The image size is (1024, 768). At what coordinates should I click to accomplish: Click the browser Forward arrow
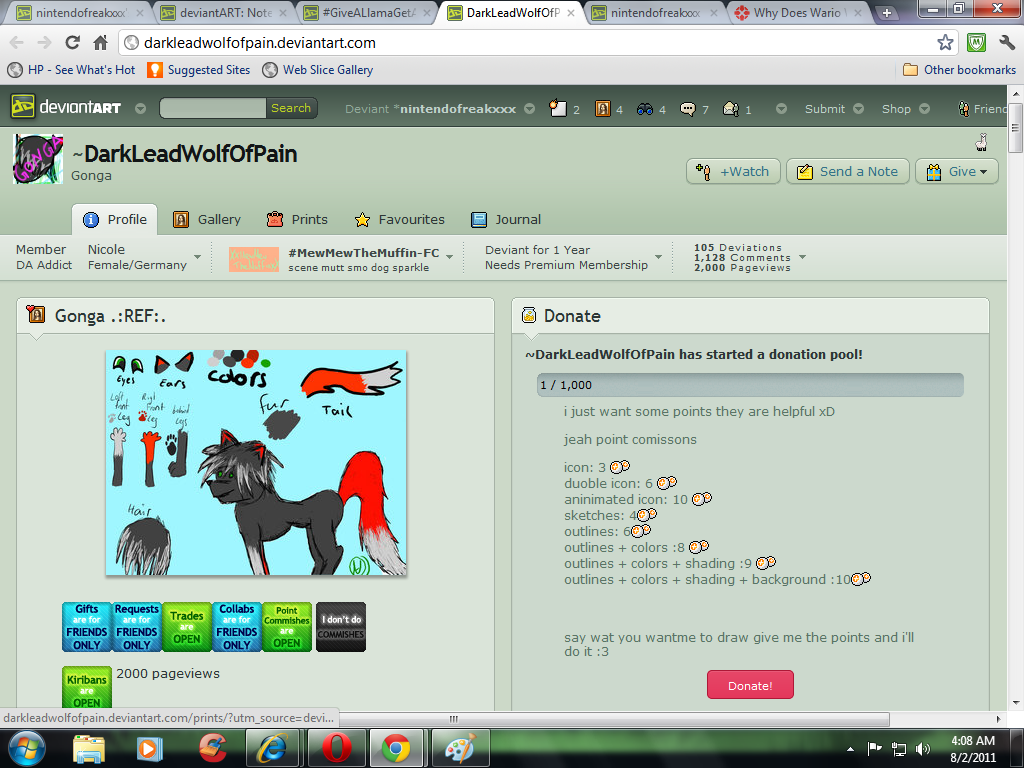pyautogui.click(x=44, y=43)
